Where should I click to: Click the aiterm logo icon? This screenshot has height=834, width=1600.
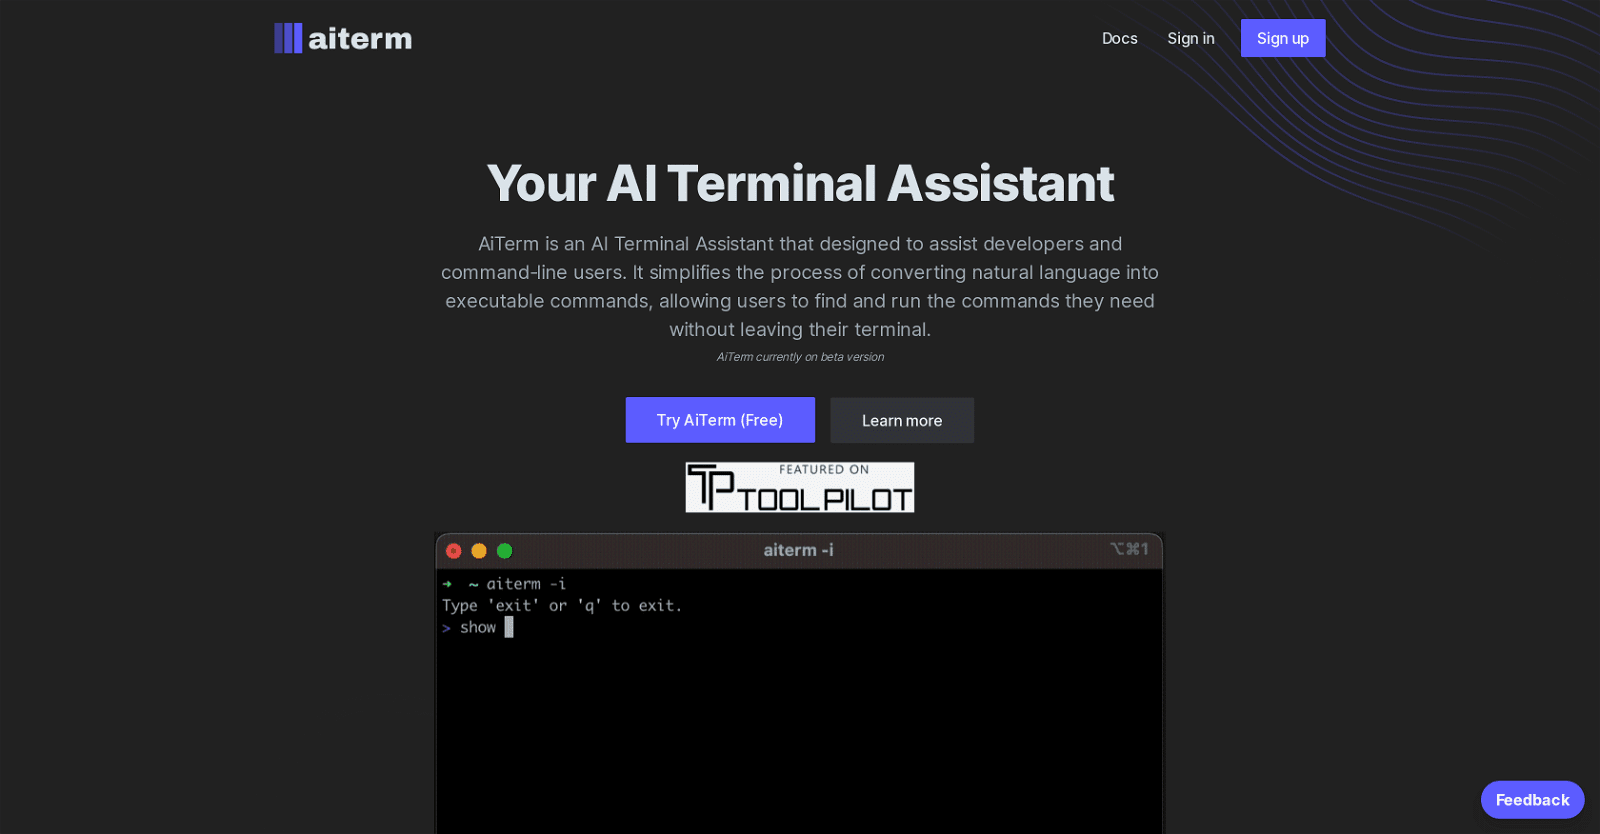(288, 38)
